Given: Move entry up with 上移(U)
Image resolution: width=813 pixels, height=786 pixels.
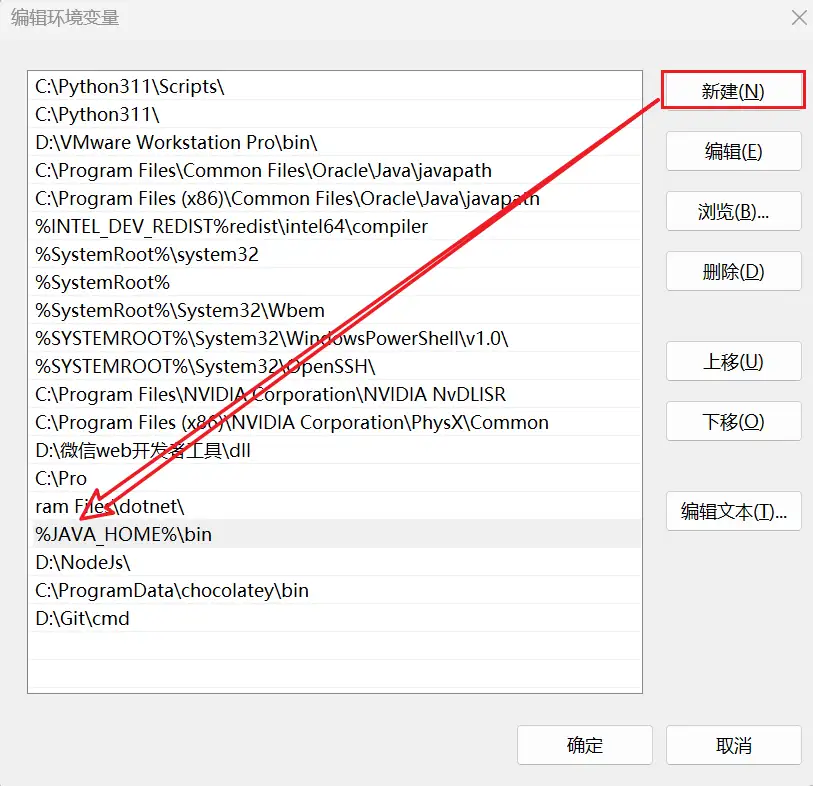Looking at the screenshot, I should coord(733,361).
